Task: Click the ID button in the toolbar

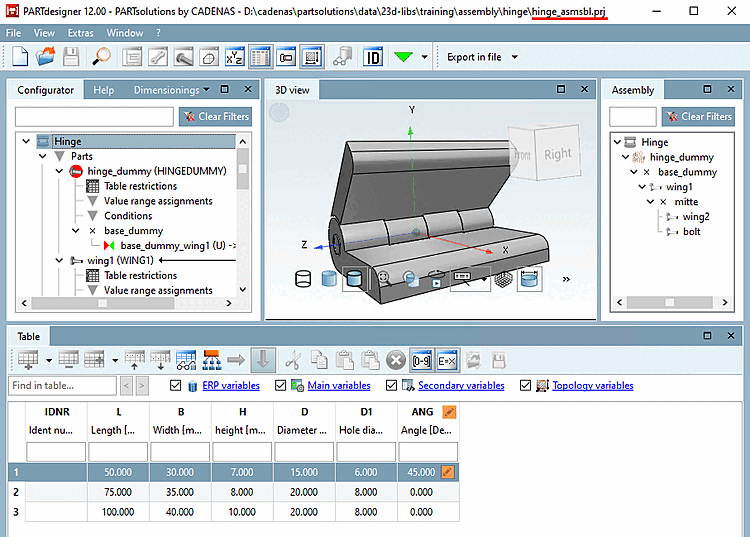Action: (373, 57)
